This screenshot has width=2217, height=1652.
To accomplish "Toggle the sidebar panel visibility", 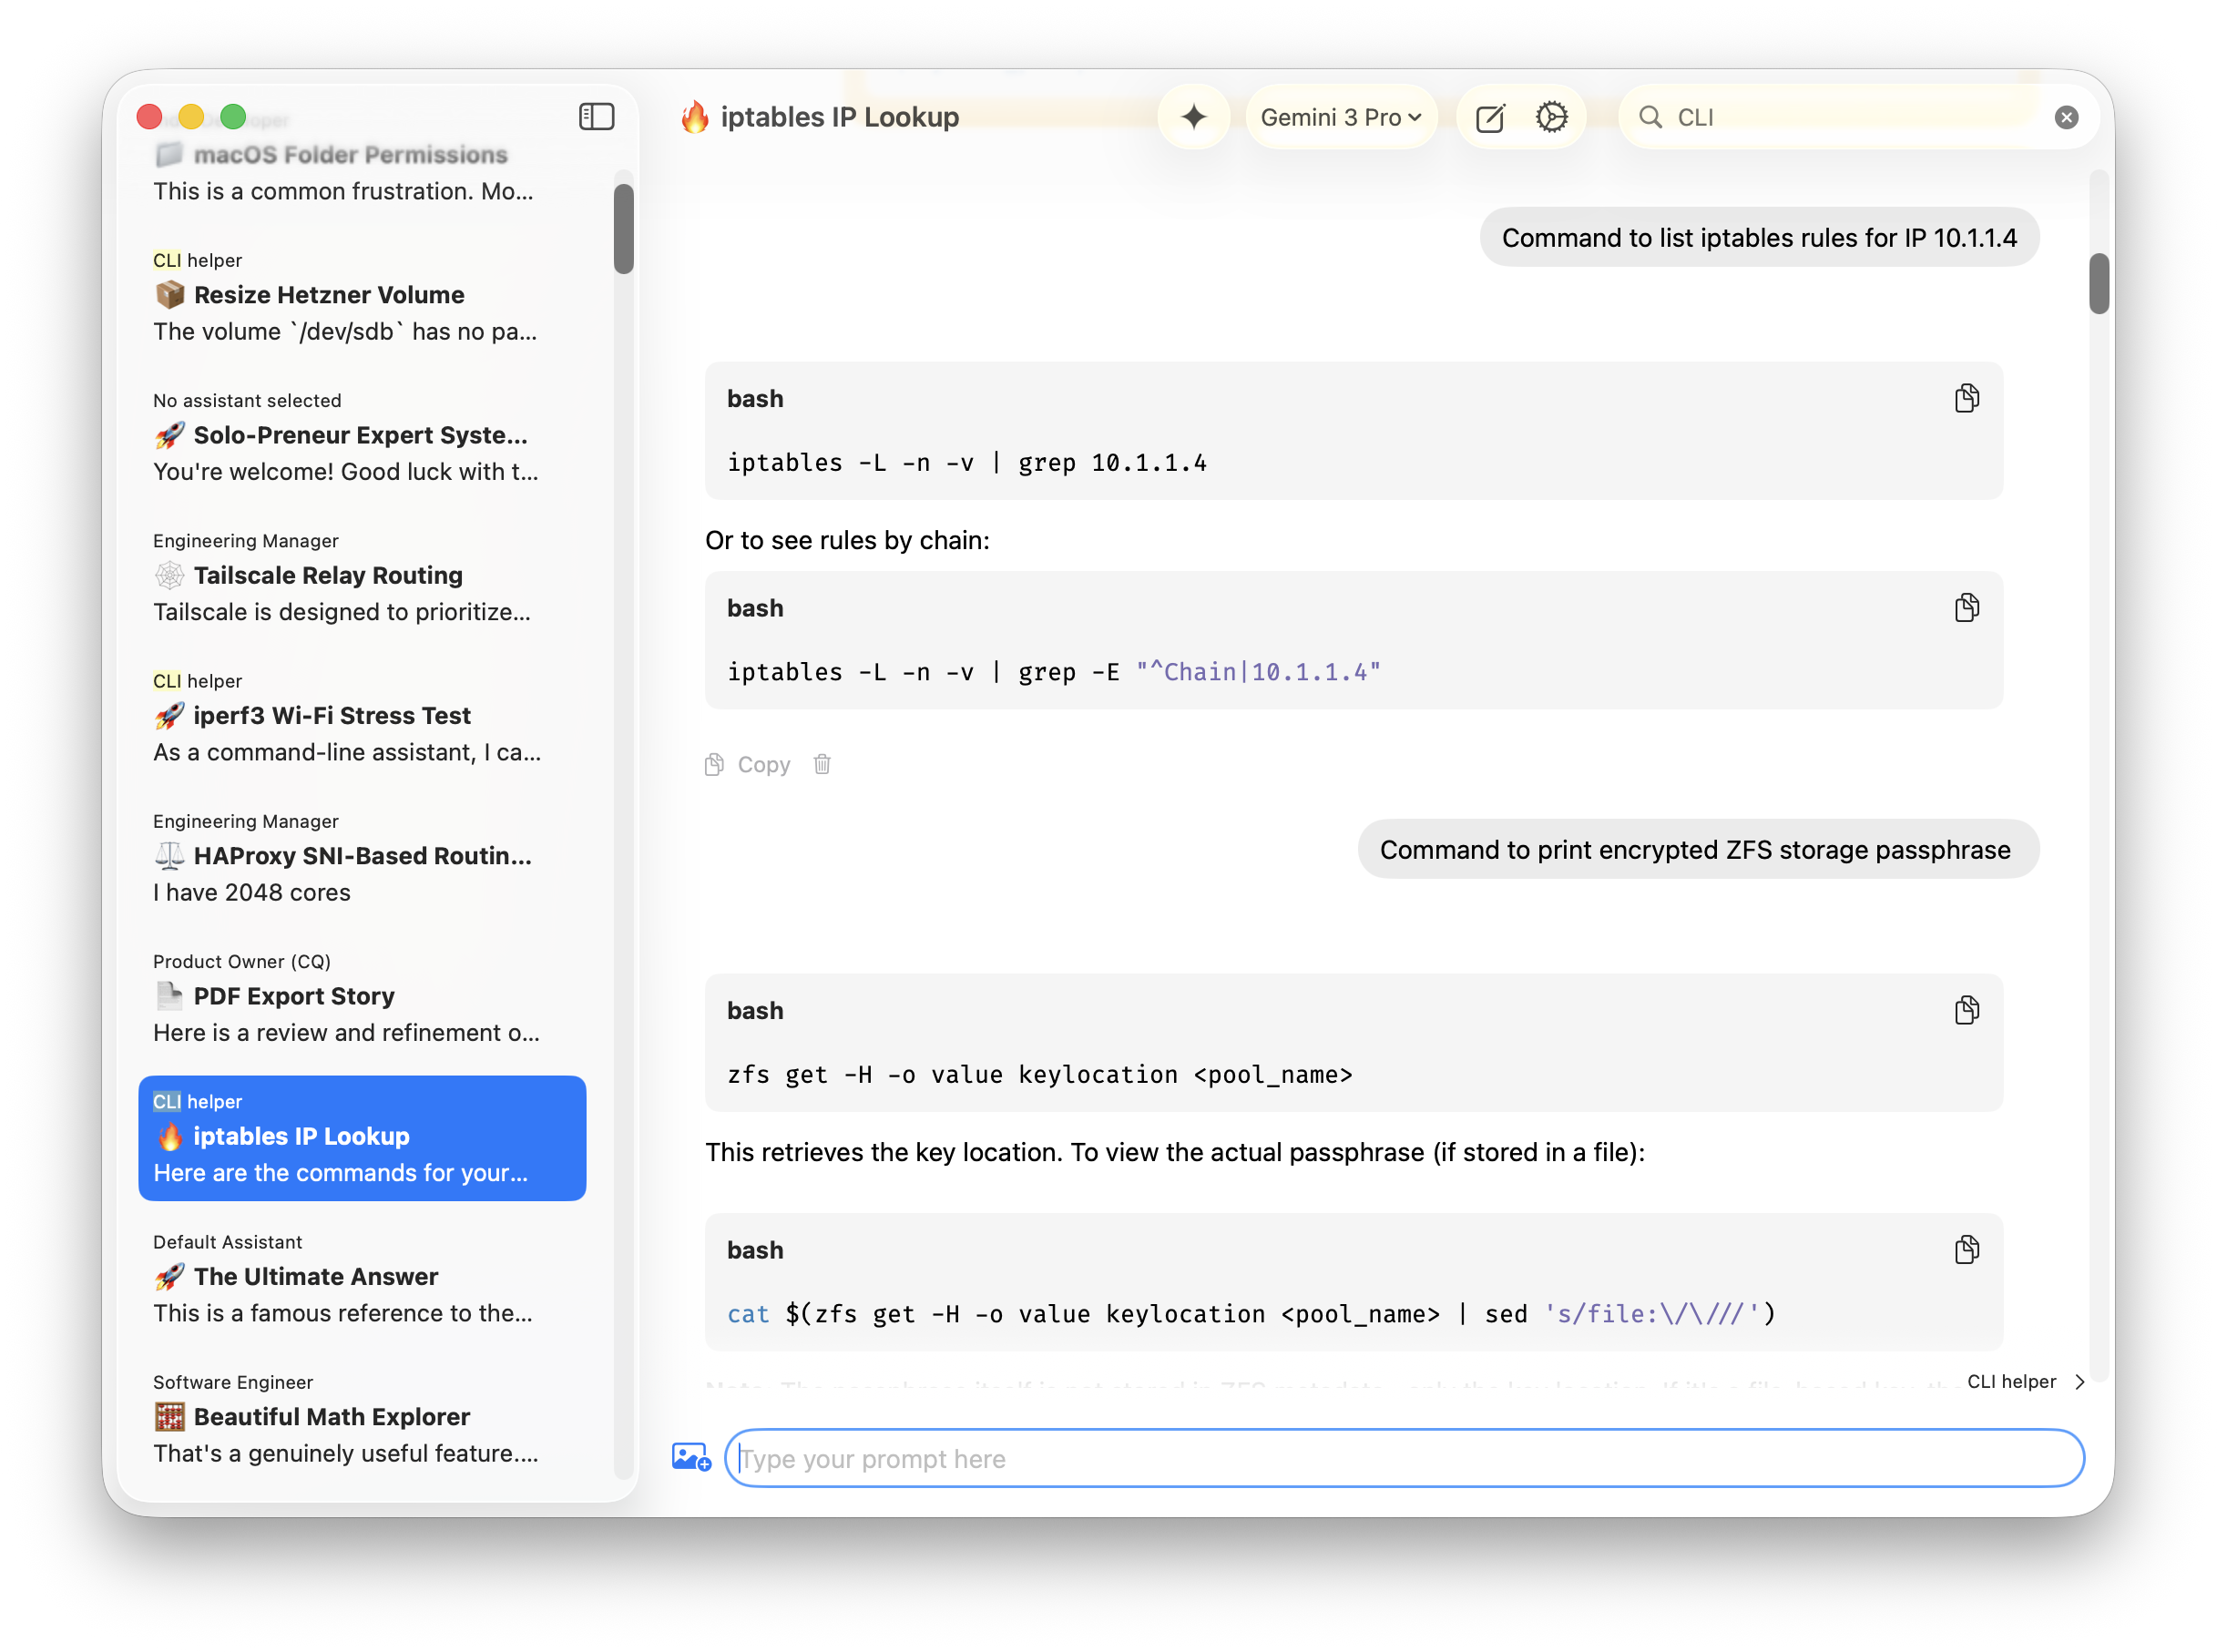I will coord(595,117).
